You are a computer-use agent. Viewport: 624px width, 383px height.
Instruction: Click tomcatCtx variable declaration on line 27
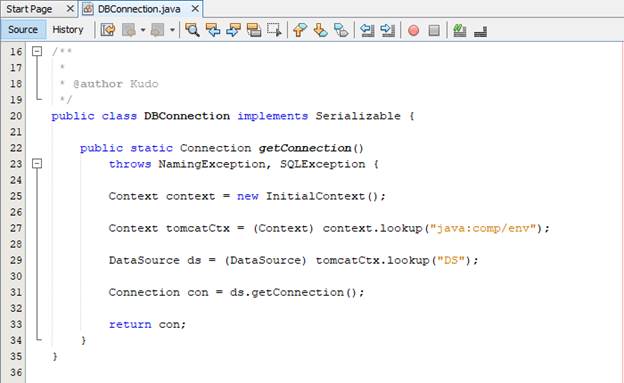[x=198, y=228]
